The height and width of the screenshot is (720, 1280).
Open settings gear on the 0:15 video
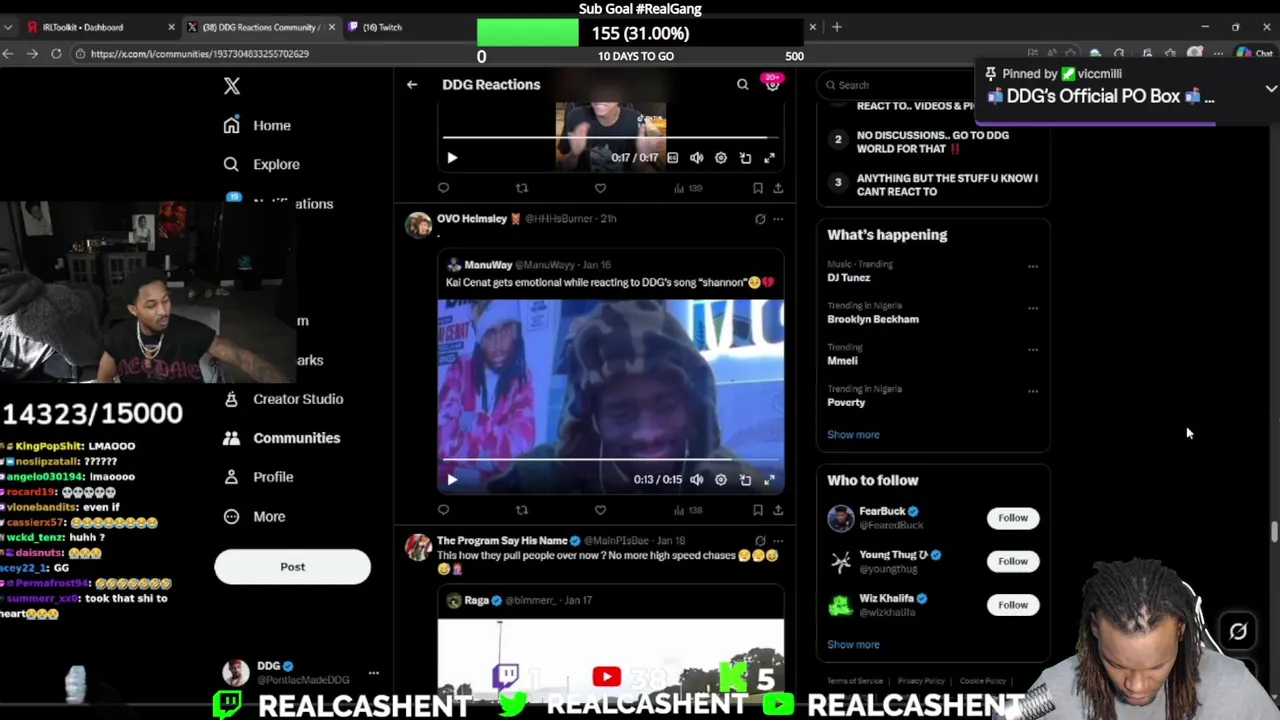click(x=721, y=480)
